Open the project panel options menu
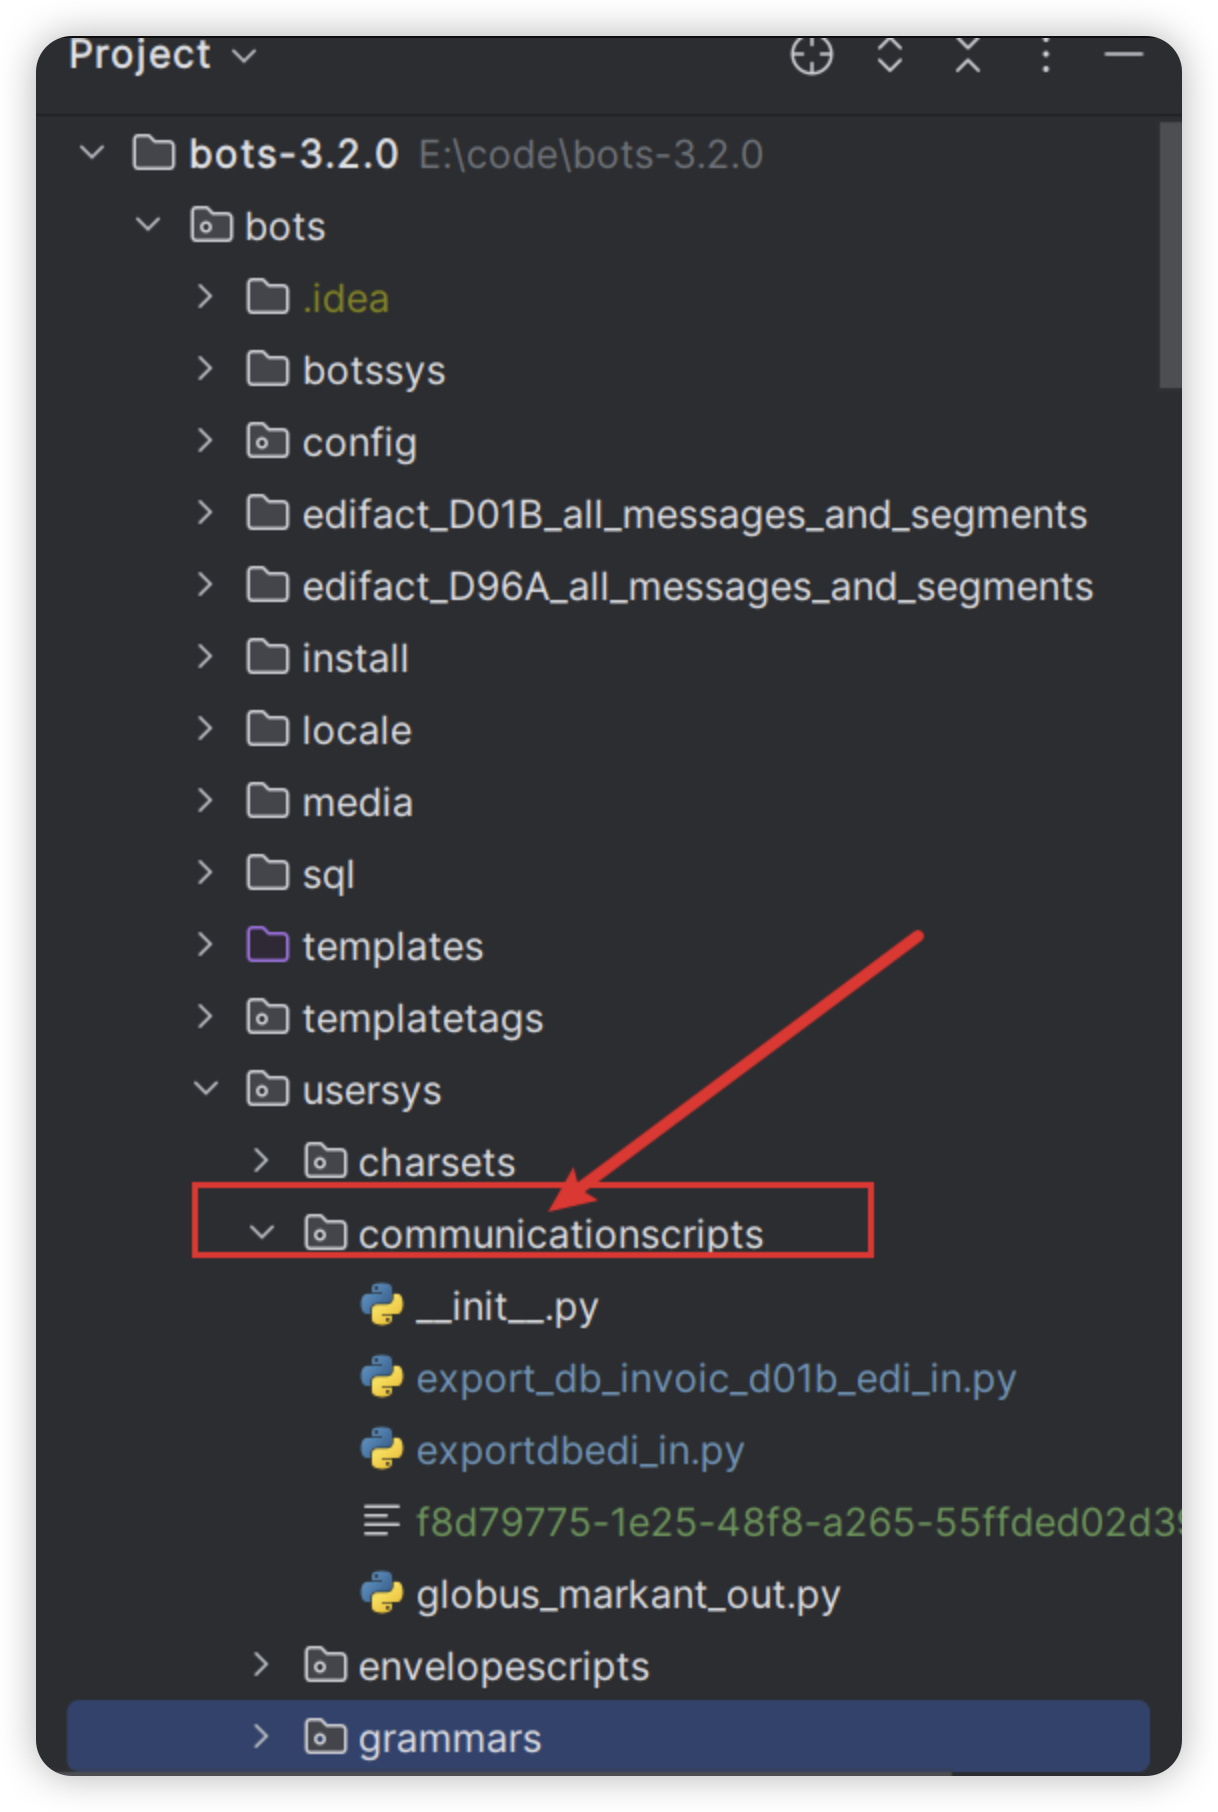 click(1045, 56)
